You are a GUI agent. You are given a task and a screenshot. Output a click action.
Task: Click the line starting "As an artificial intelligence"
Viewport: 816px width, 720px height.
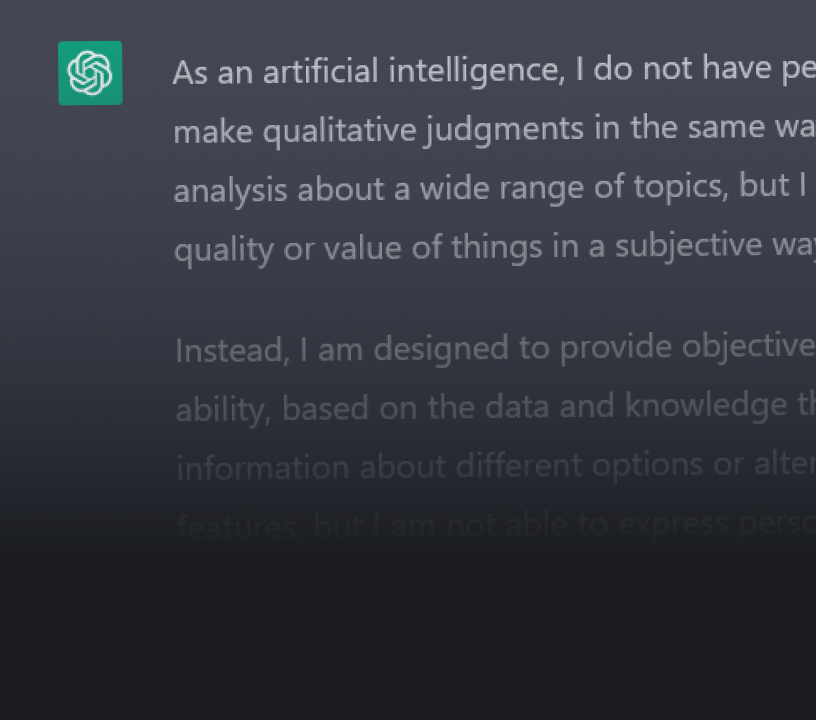click(x=494, y=71)
